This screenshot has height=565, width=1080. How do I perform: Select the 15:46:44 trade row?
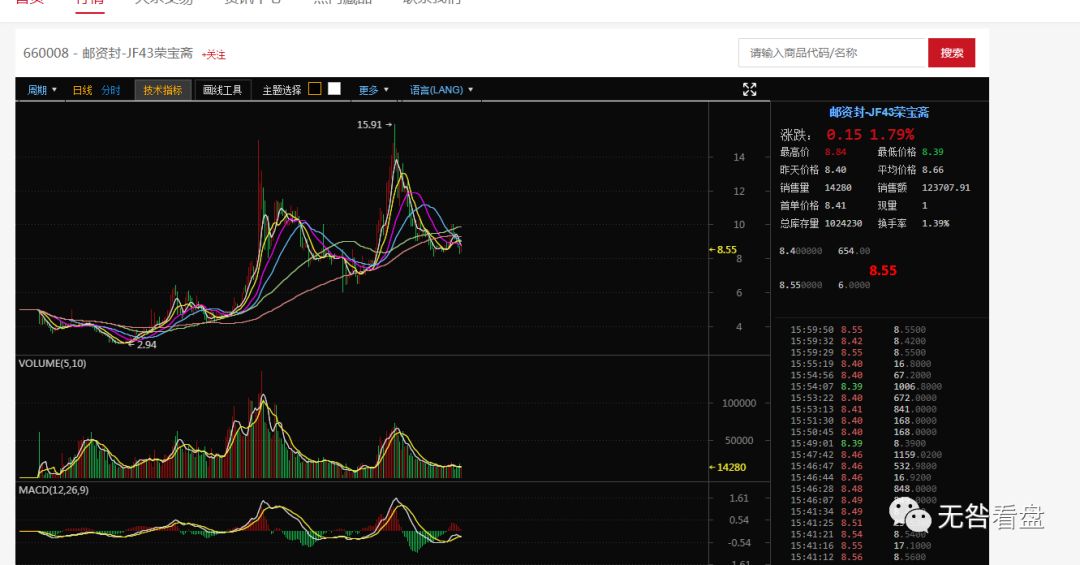pos(861,477)
